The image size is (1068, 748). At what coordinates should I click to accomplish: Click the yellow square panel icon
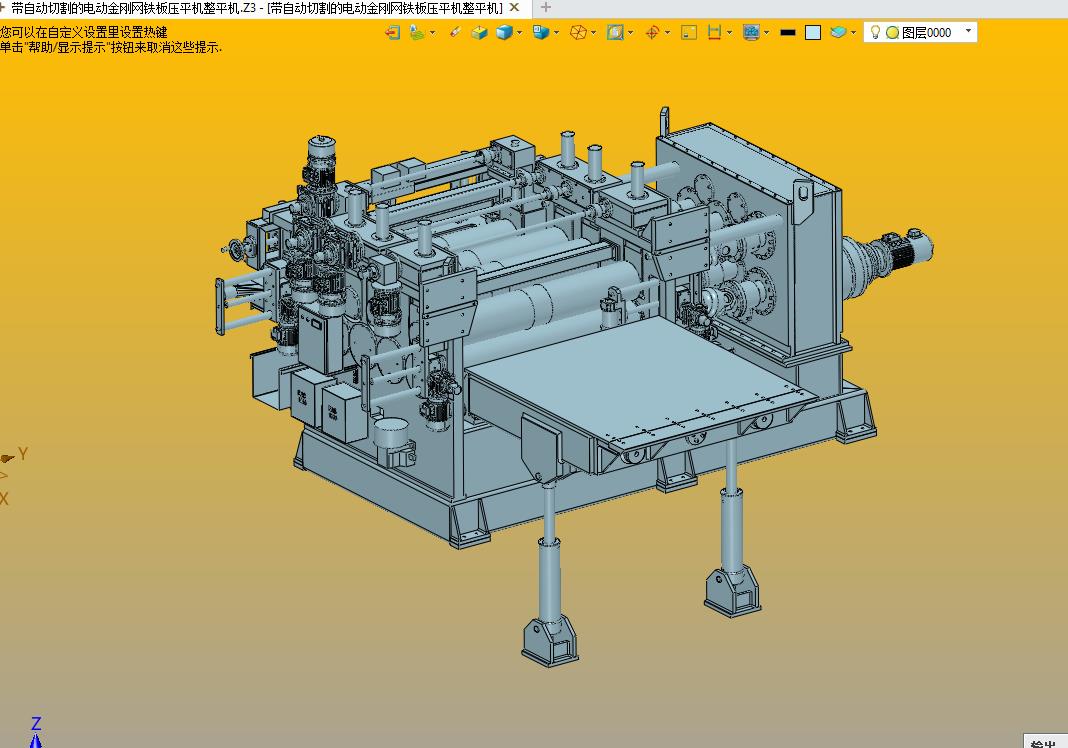pyautogui.click(x=689, y=32)
